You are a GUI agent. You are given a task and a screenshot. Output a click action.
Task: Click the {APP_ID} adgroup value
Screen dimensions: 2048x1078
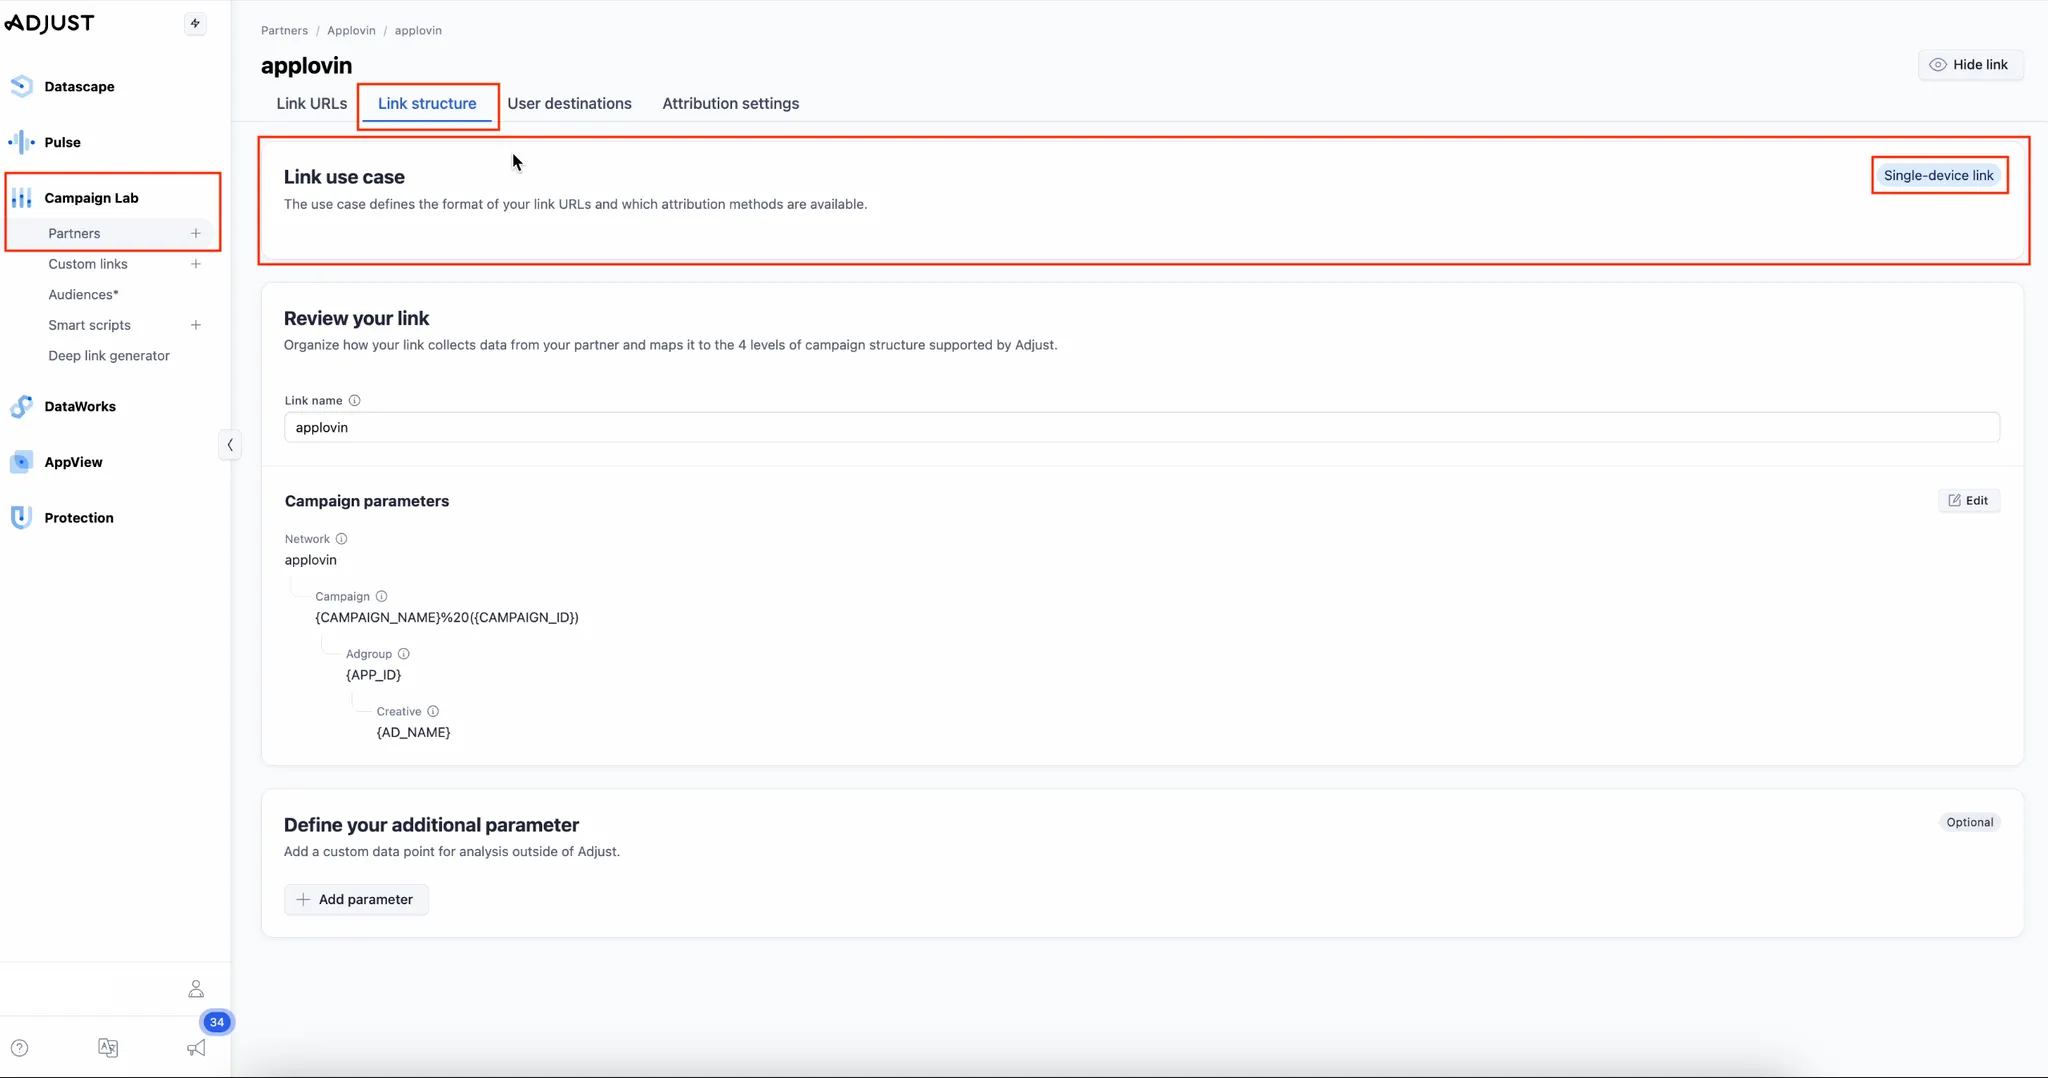point(373,675)
